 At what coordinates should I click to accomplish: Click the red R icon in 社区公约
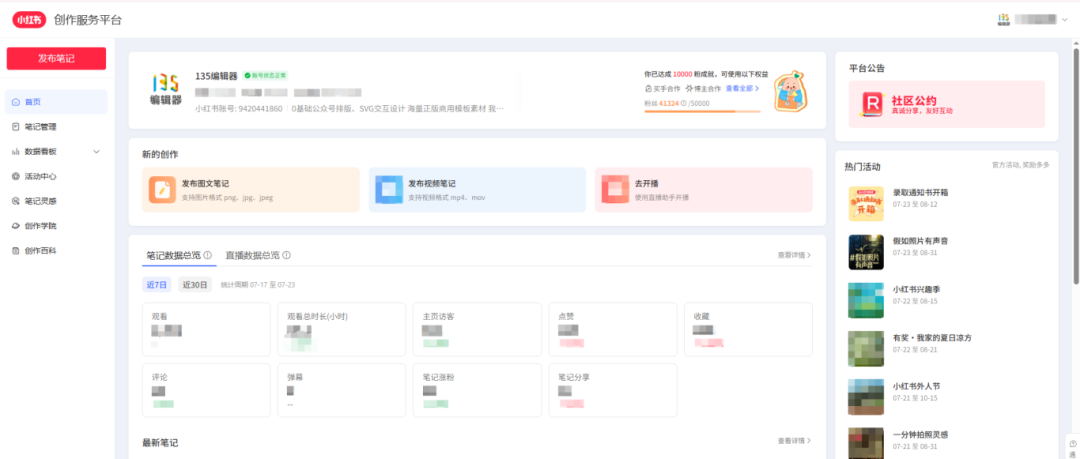(872, 104)
